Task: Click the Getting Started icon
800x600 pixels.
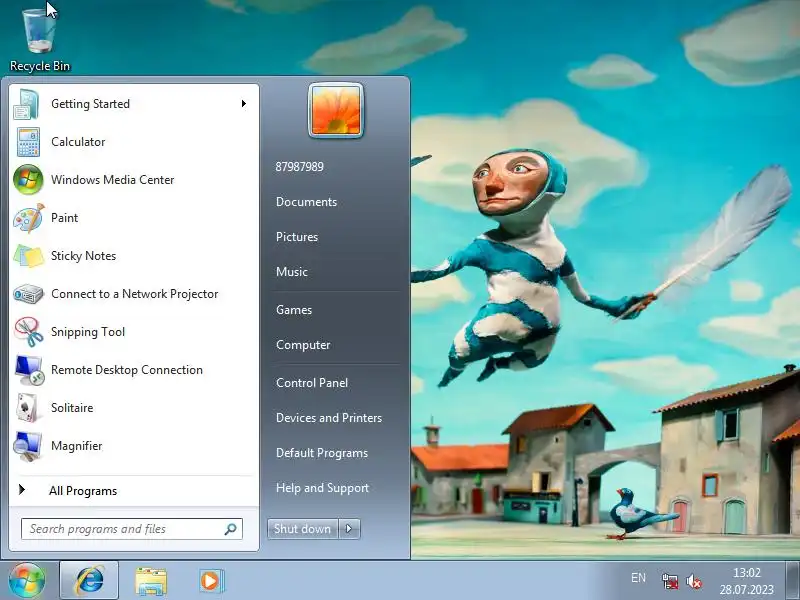Action: click(x=27, y=104)
